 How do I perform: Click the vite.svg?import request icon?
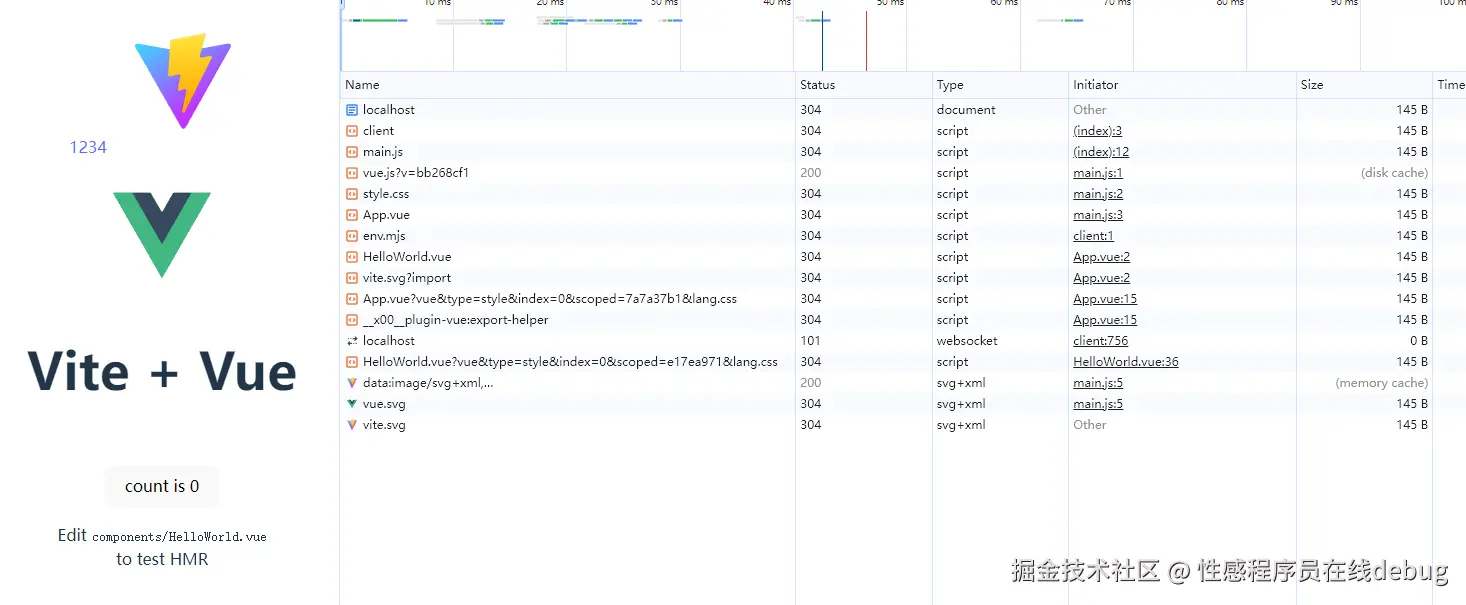tap(352, 278)
